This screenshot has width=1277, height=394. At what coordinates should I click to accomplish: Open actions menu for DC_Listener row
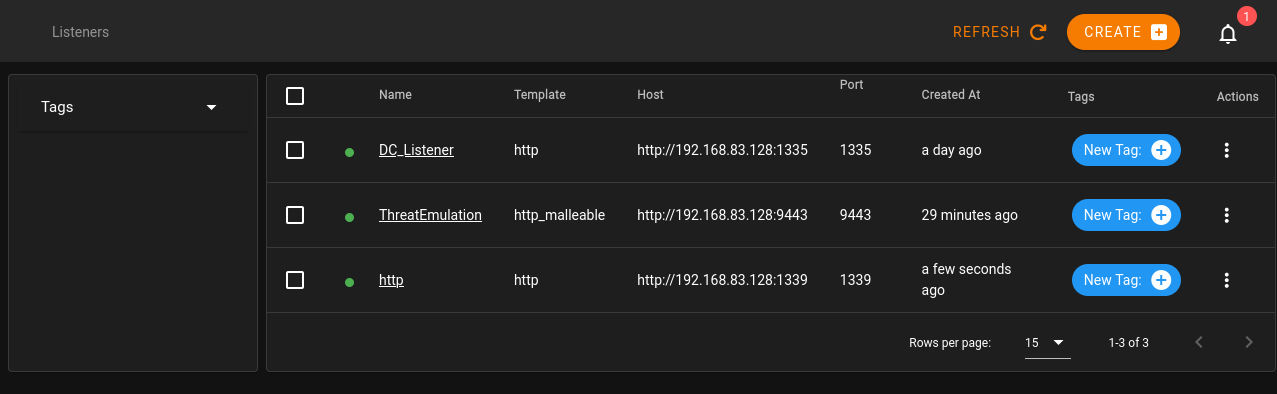tap(1227, 150)
